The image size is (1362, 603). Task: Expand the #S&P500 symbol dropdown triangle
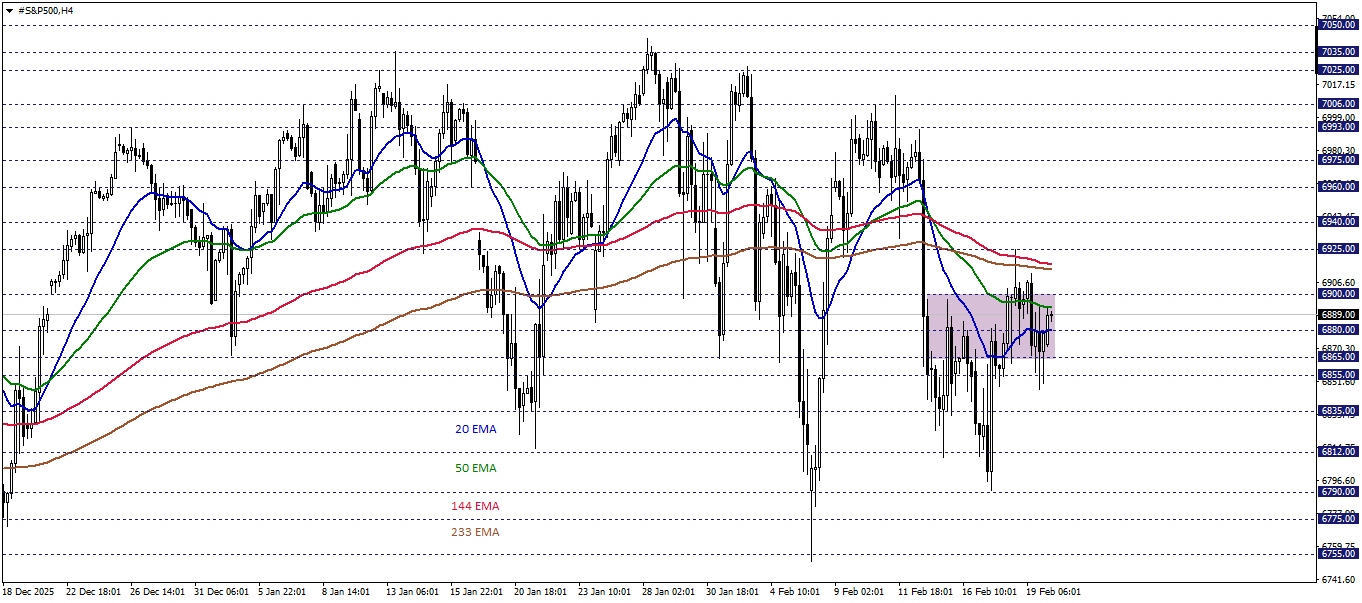9,10
